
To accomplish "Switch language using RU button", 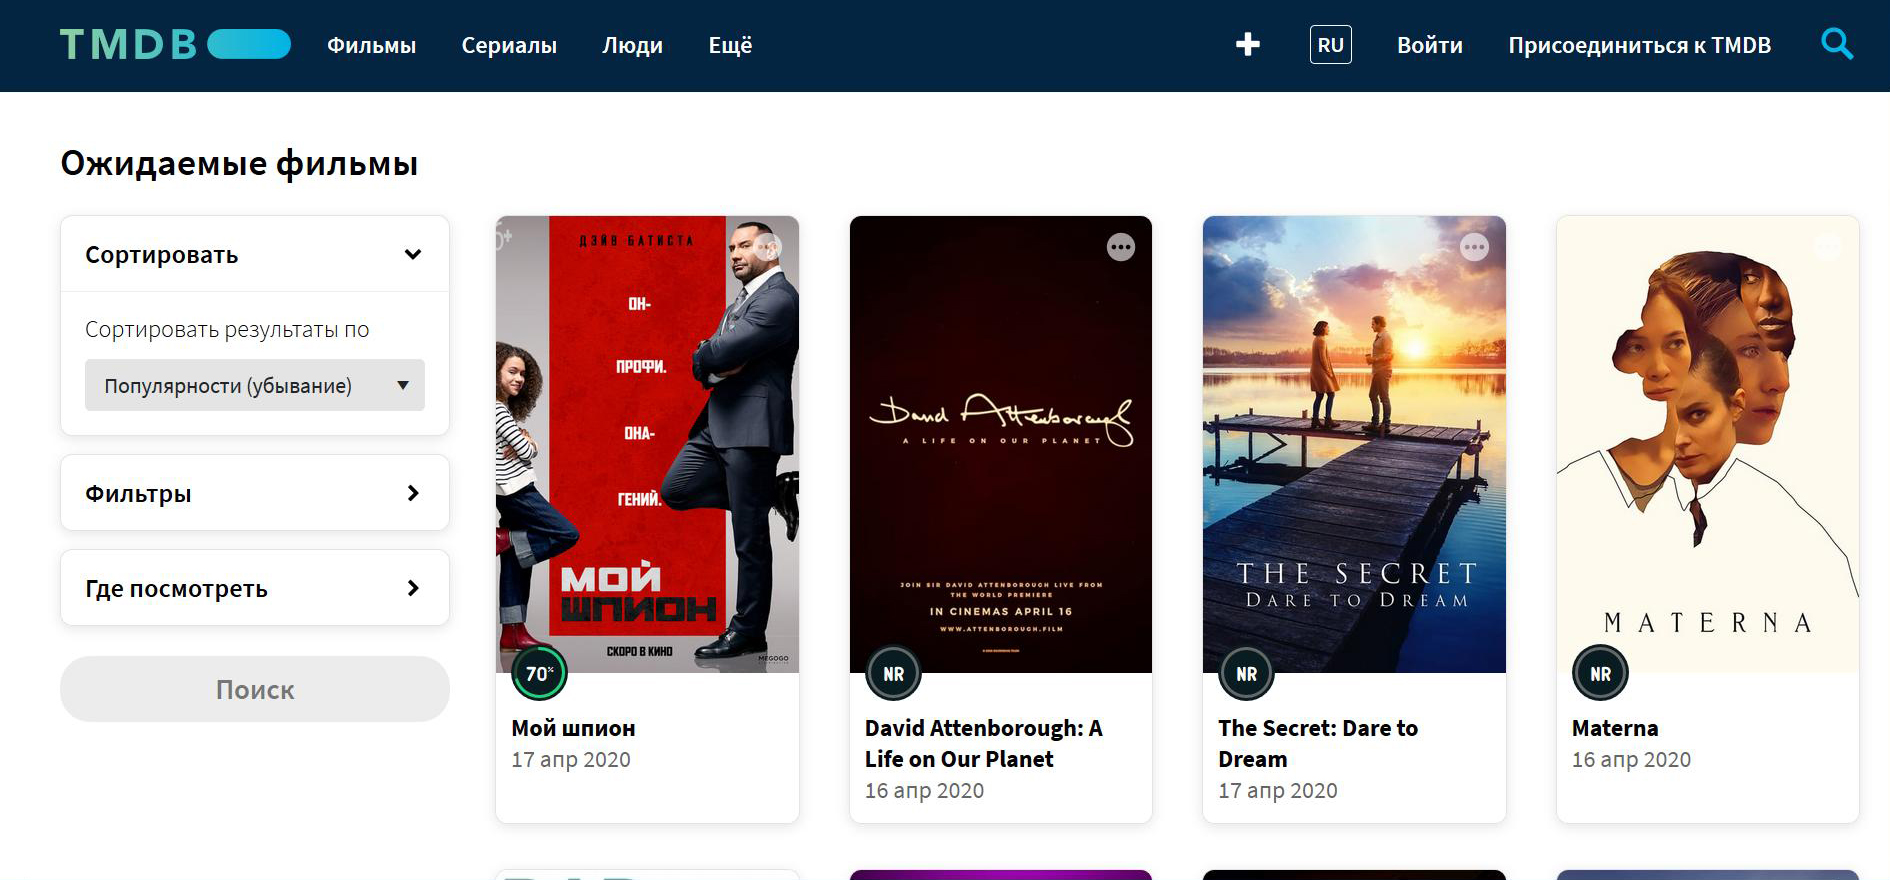I will (x=1330, y=45).
